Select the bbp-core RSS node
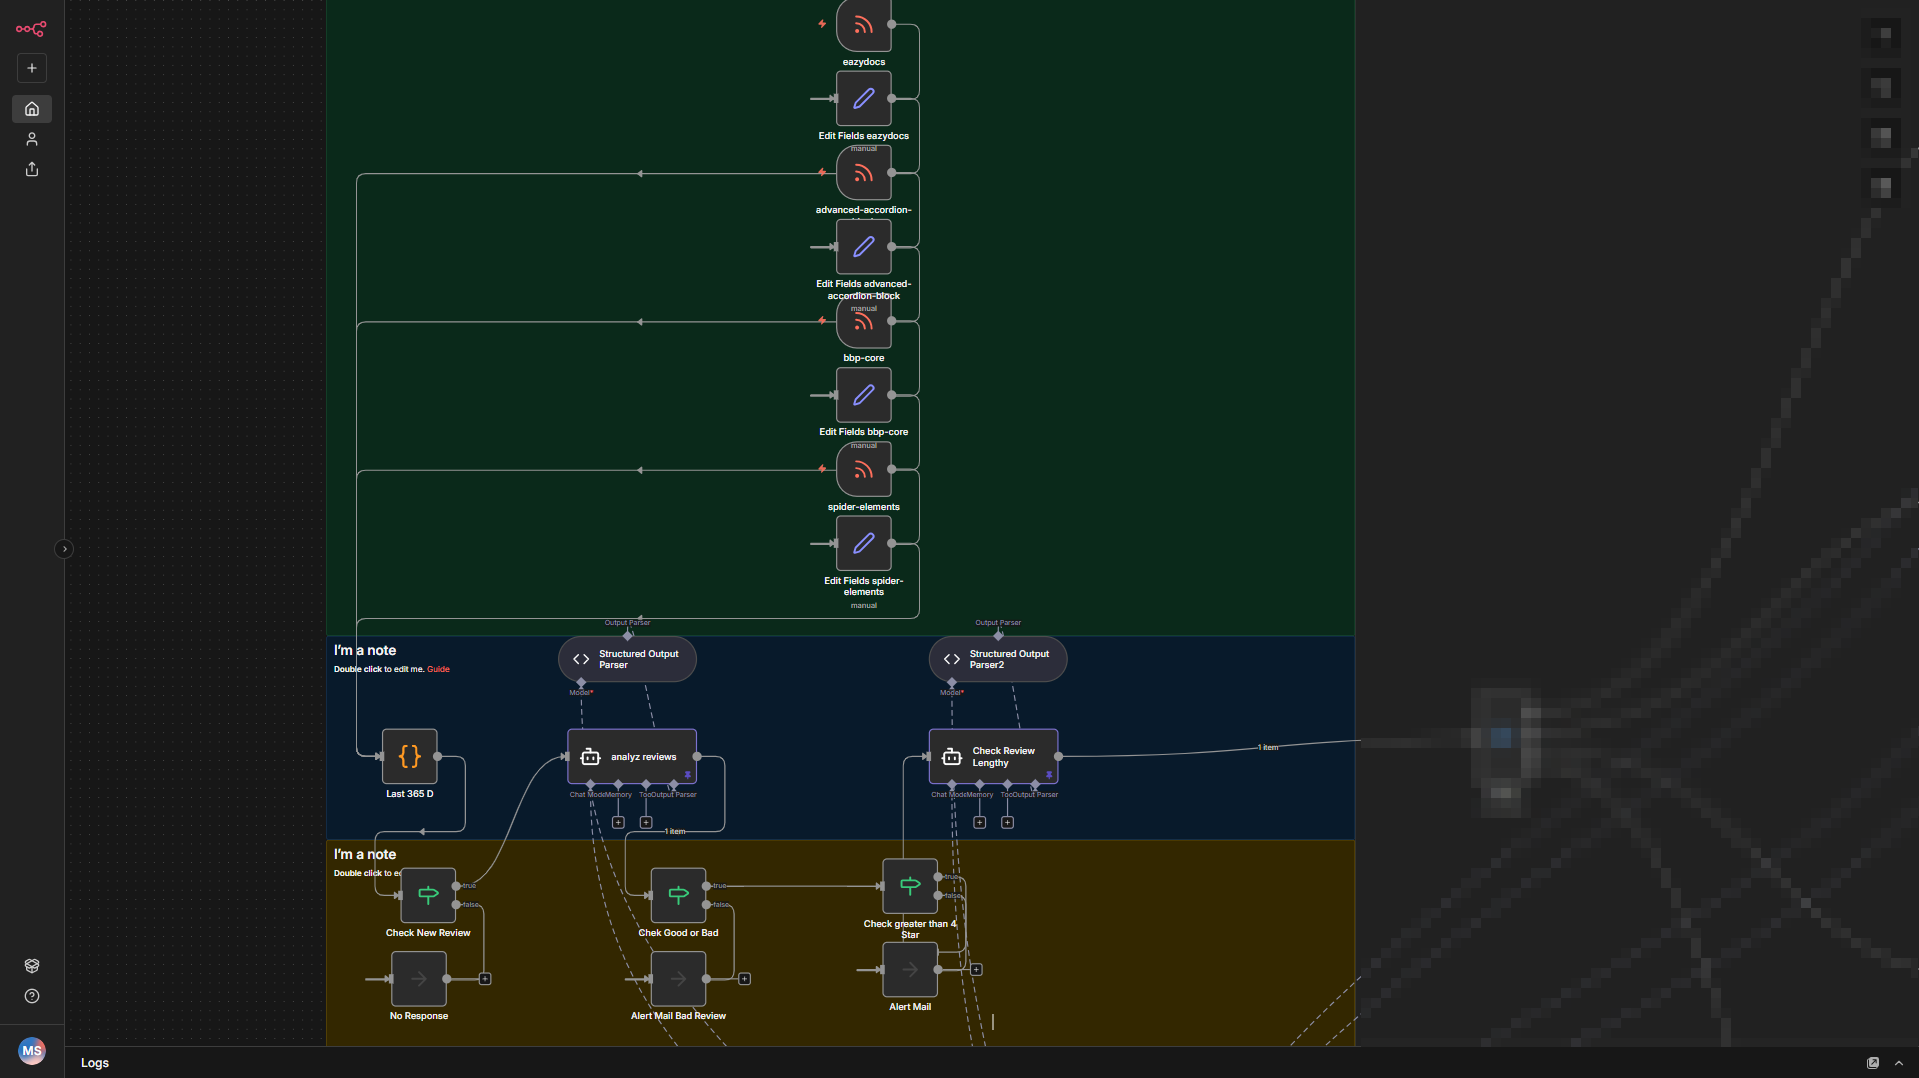The image size is (1919, 1078). tap(863, 323)
